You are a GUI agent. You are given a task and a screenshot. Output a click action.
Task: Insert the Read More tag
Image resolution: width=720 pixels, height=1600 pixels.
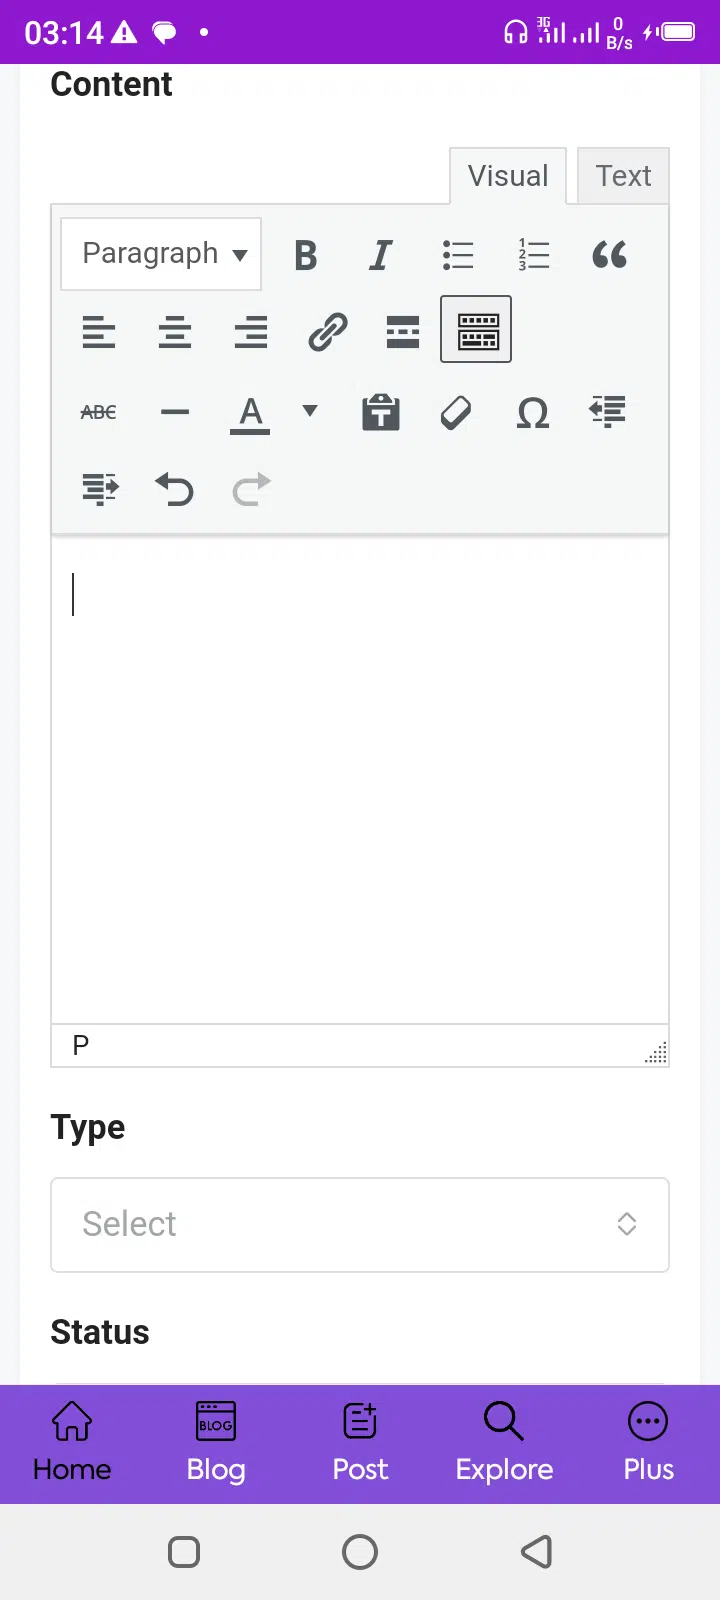point(403,331)
